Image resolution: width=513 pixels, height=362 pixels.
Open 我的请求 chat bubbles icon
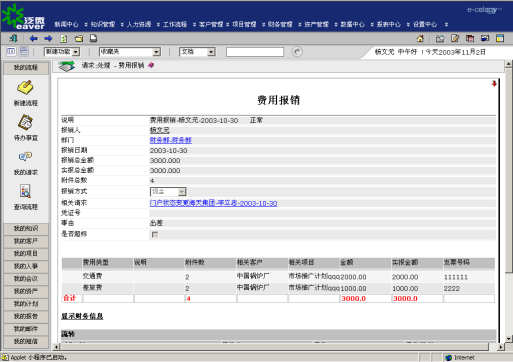[x=25, y=156]
